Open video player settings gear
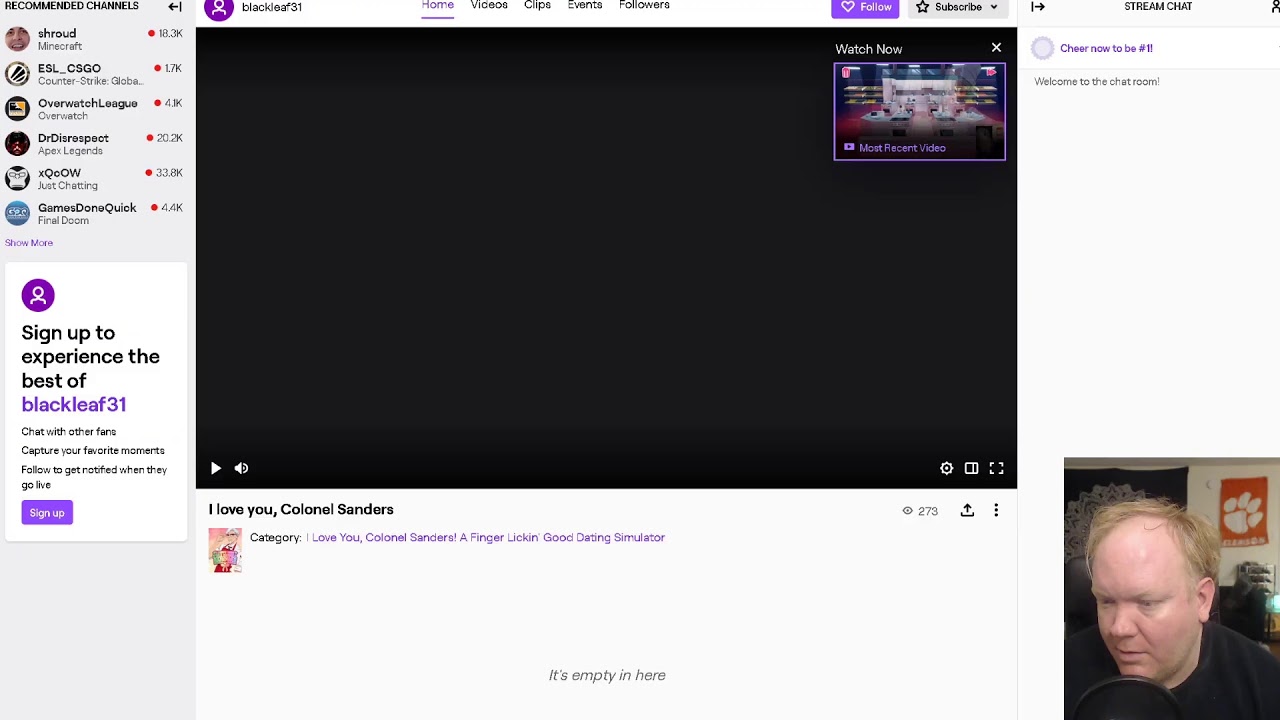The image size is (1280, 720). 946,468
